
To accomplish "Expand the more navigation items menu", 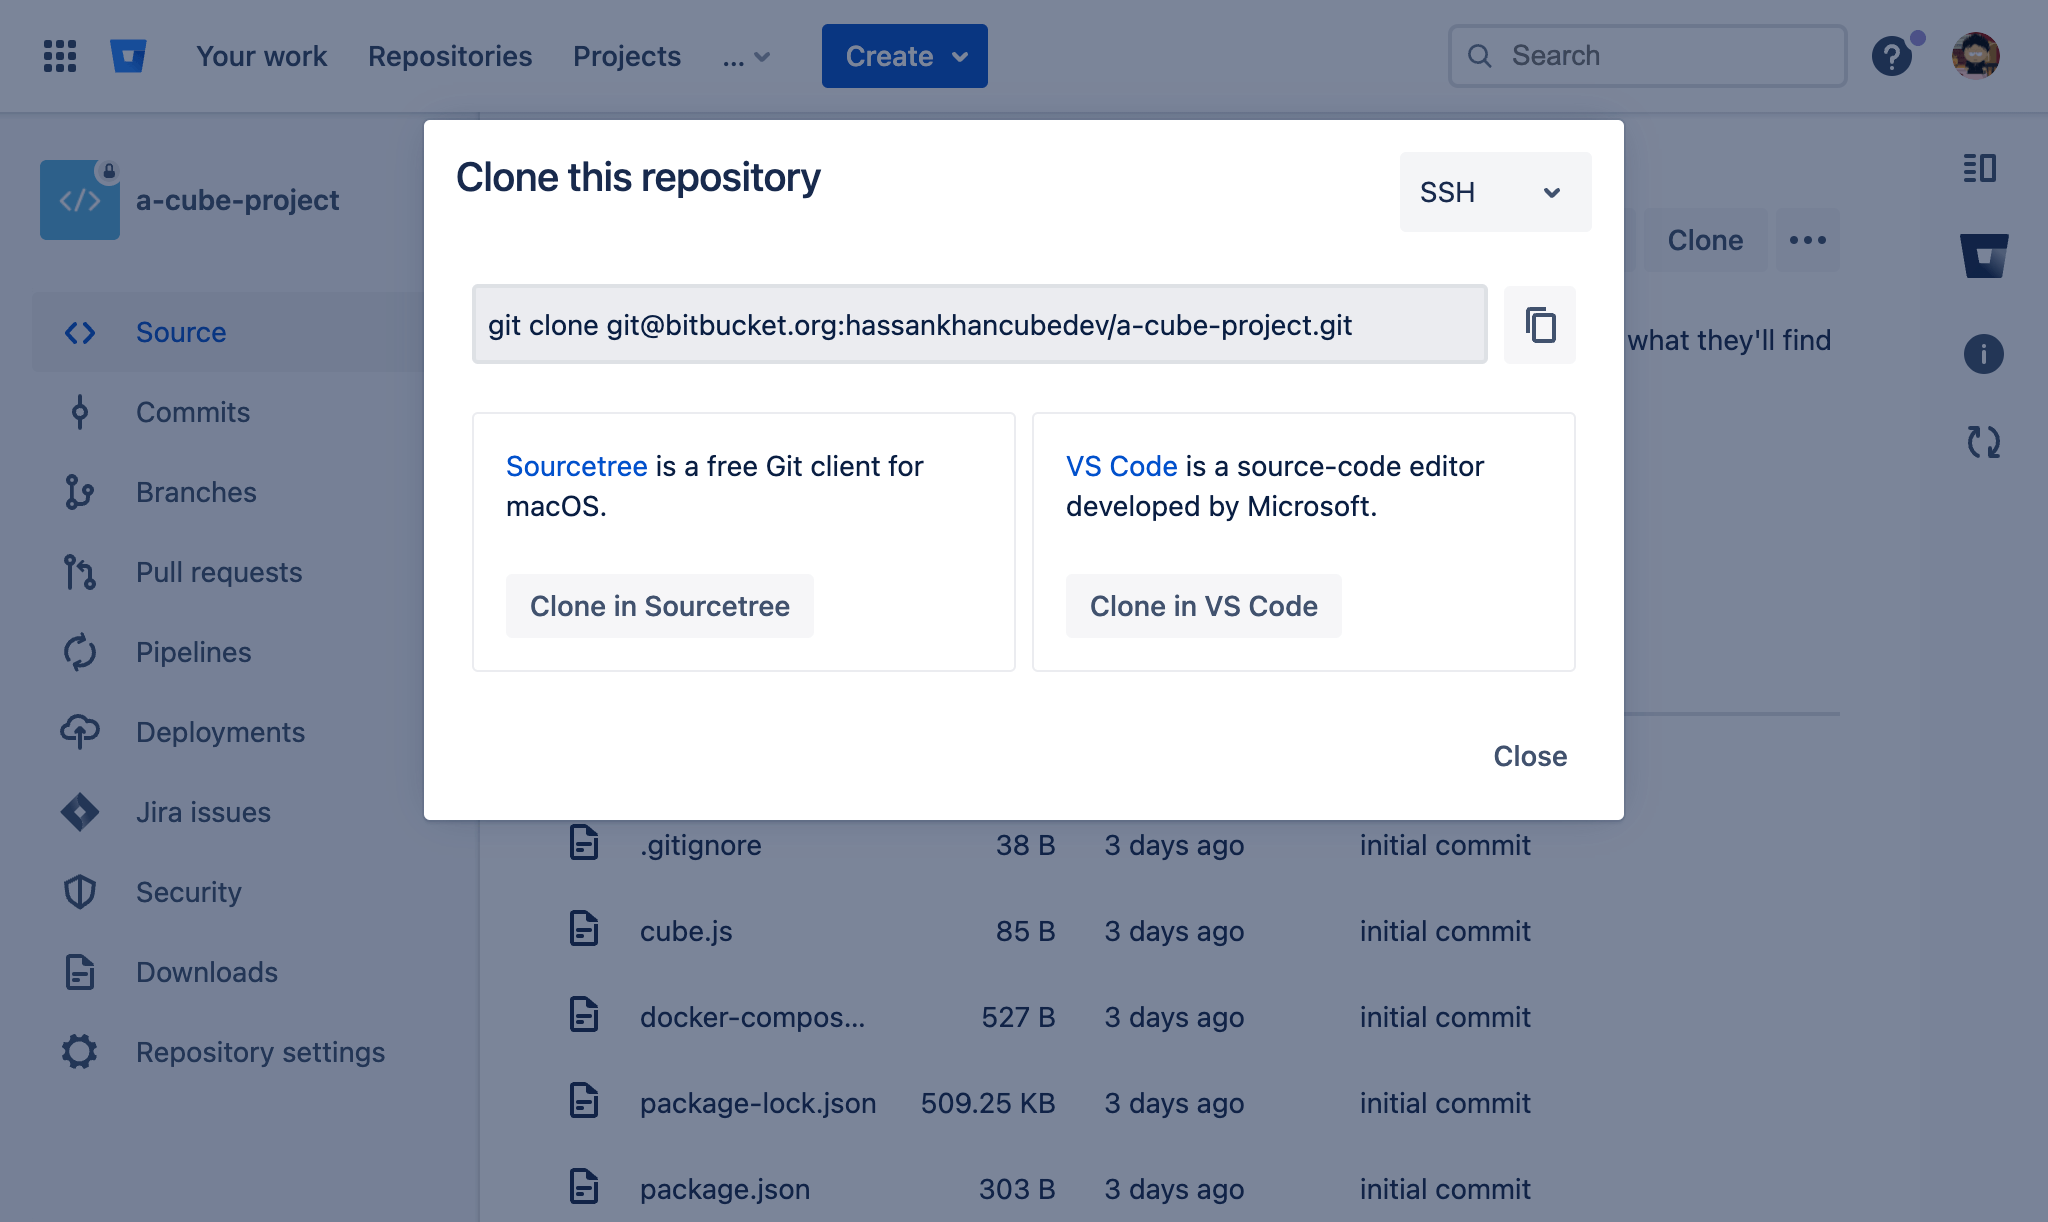I will coord(747,57).
